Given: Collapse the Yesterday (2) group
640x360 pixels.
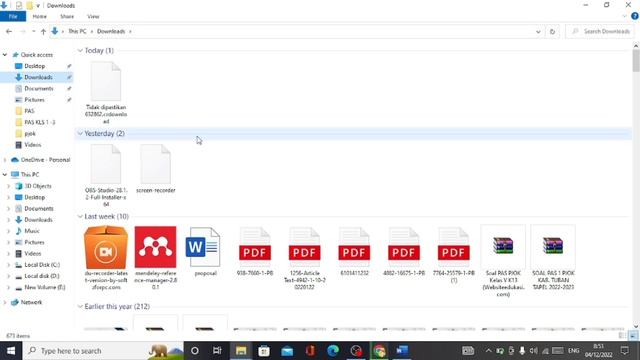Looking at the screenshot, I should point(80,133).
